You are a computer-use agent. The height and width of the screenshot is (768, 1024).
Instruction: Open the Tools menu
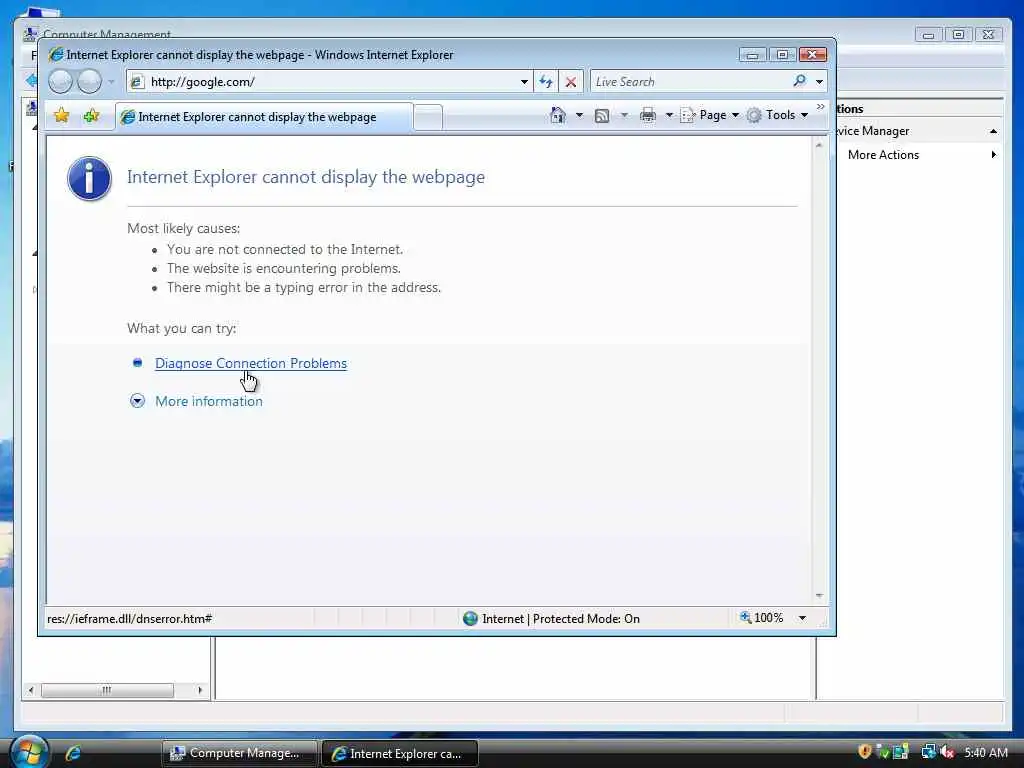point(778,115)
